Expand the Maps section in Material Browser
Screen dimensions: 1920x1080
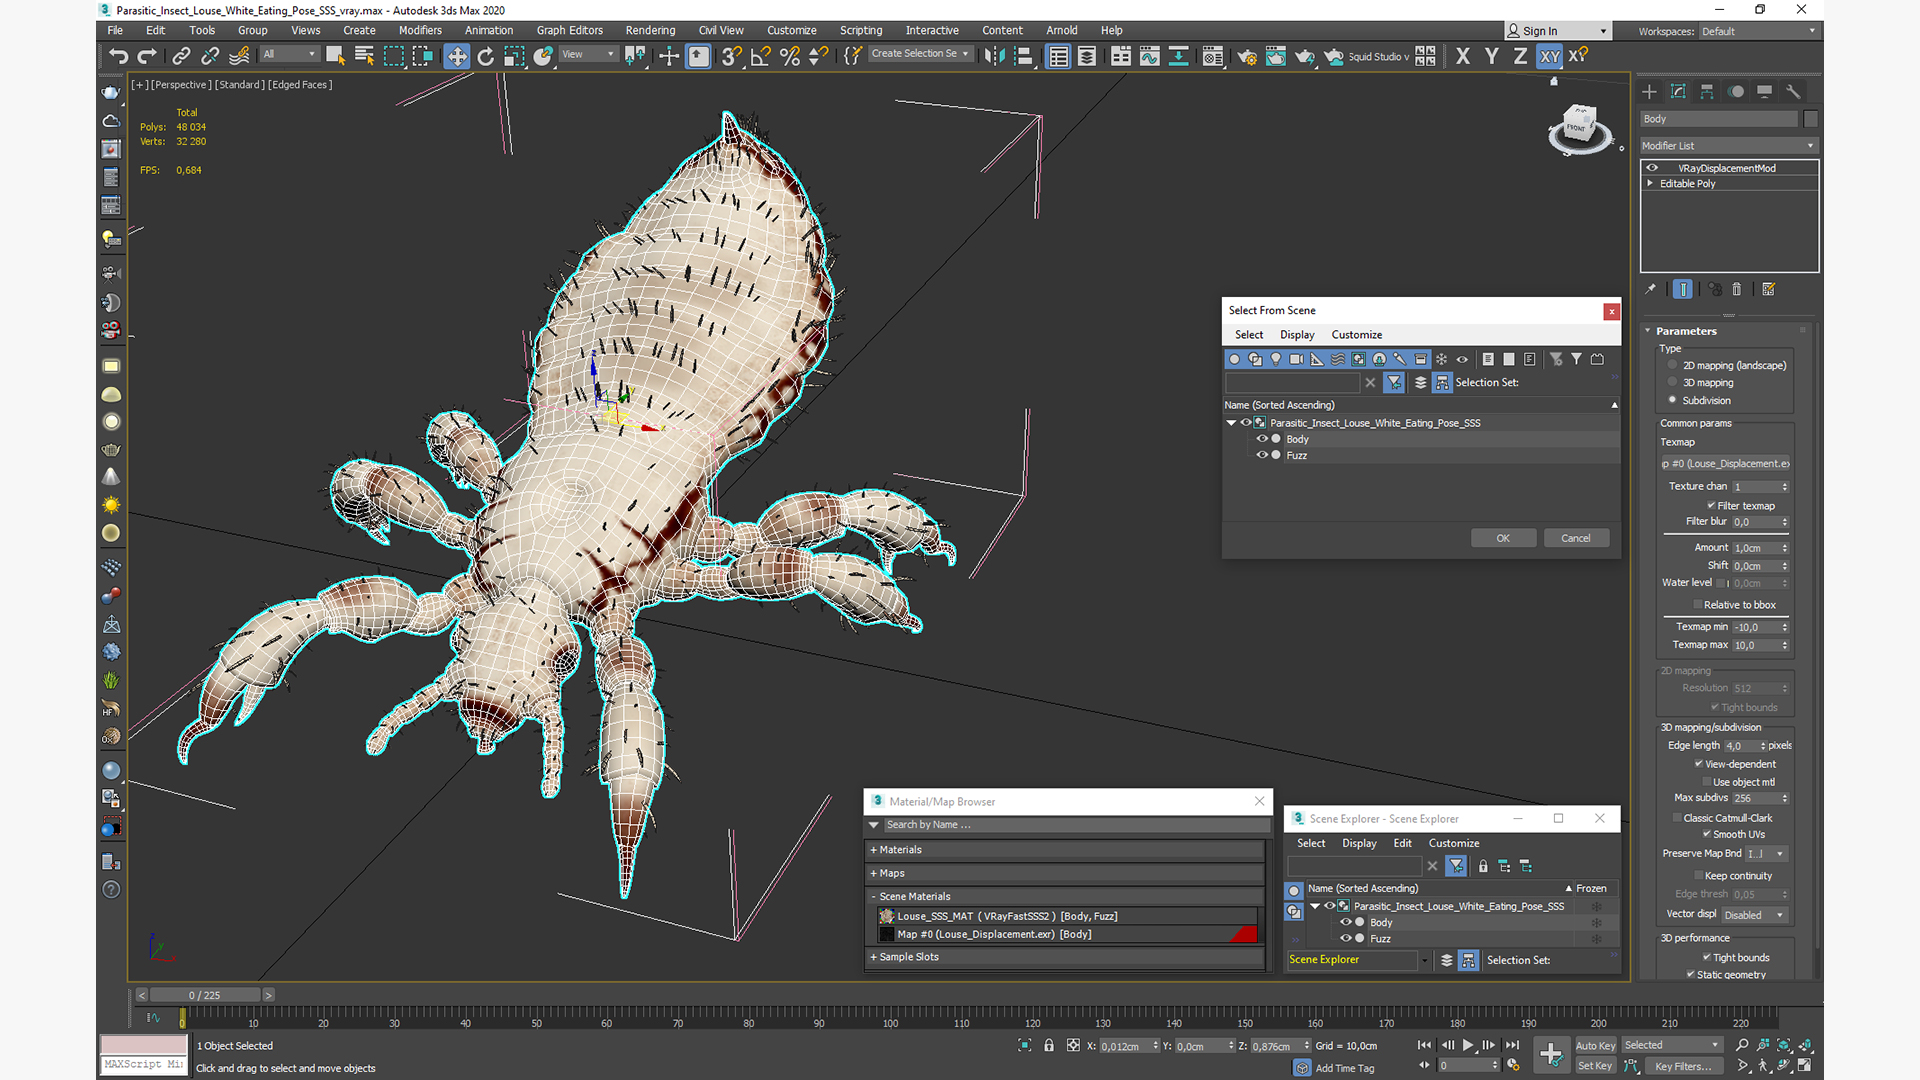pyautogui.click(x=891, y=873)
